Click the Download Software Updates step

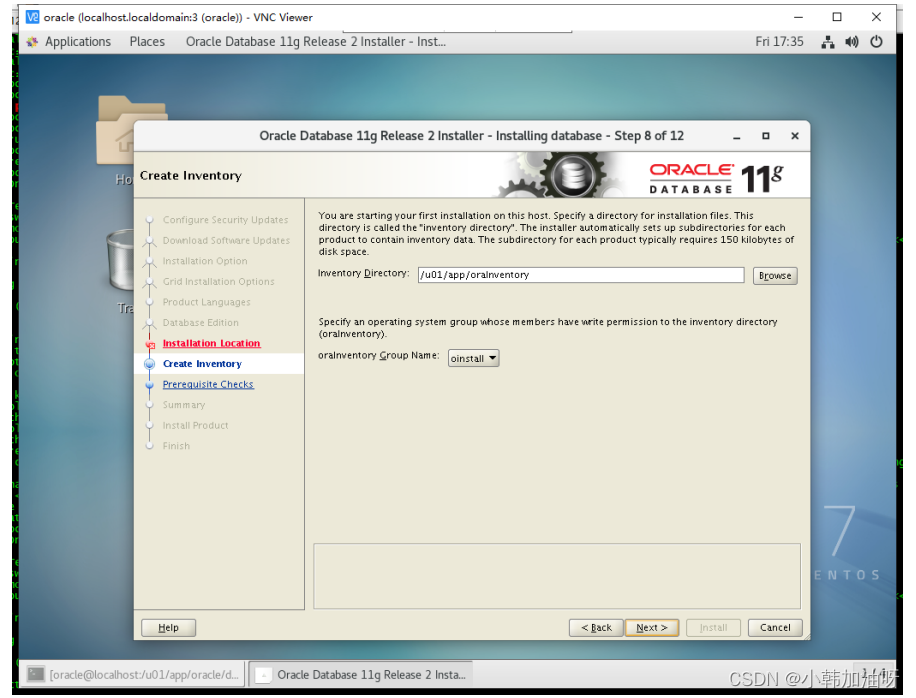(x=226, y=241)
